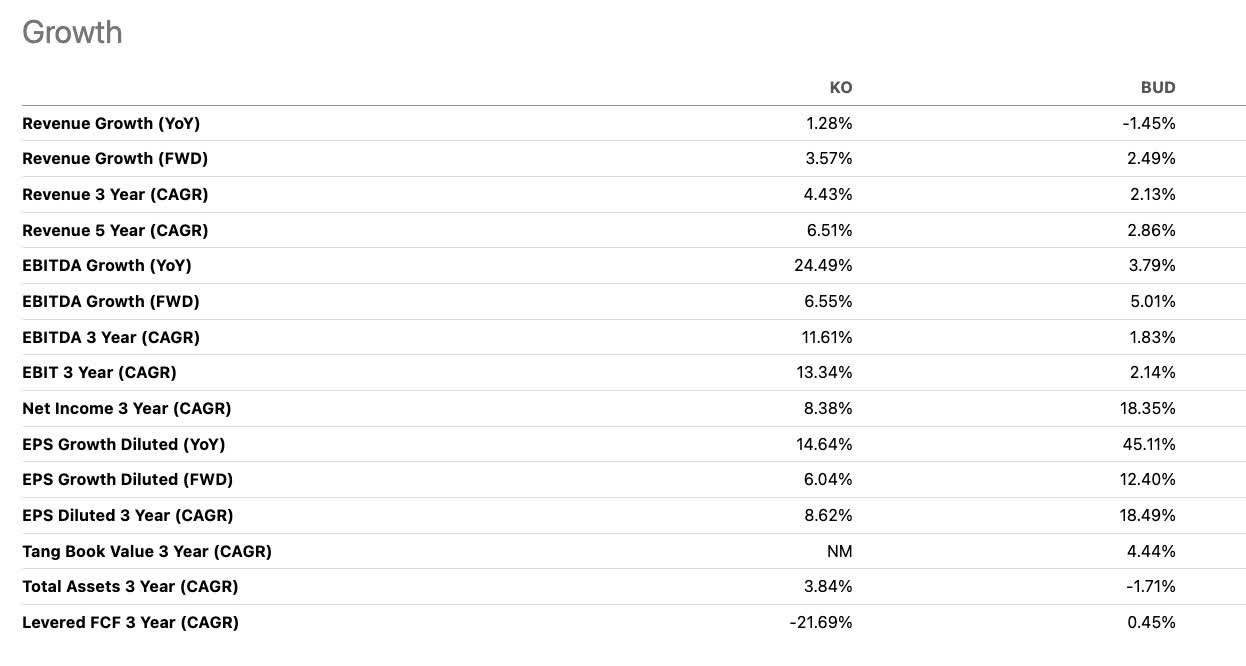Select the EBITDA Growth (FWD) label
Screen dimensions: 1246x666
(x=111, y=301)
